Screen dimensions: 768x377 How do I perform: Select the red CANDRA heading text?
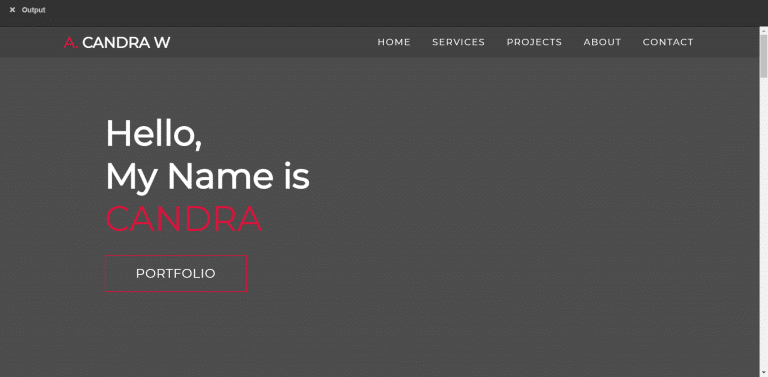tap(184, 219)
